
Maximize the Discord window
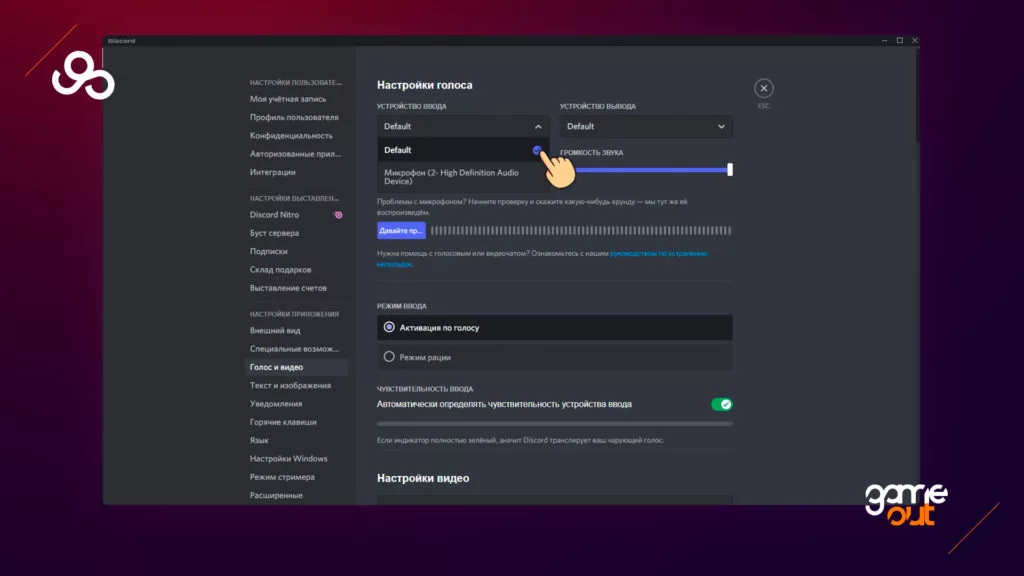click(899, 41)
